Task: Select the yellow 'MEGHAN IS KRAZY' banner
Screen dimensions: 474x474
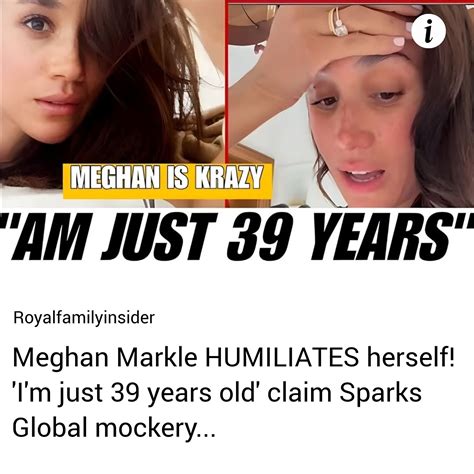Action: click(x=168, y=180)
